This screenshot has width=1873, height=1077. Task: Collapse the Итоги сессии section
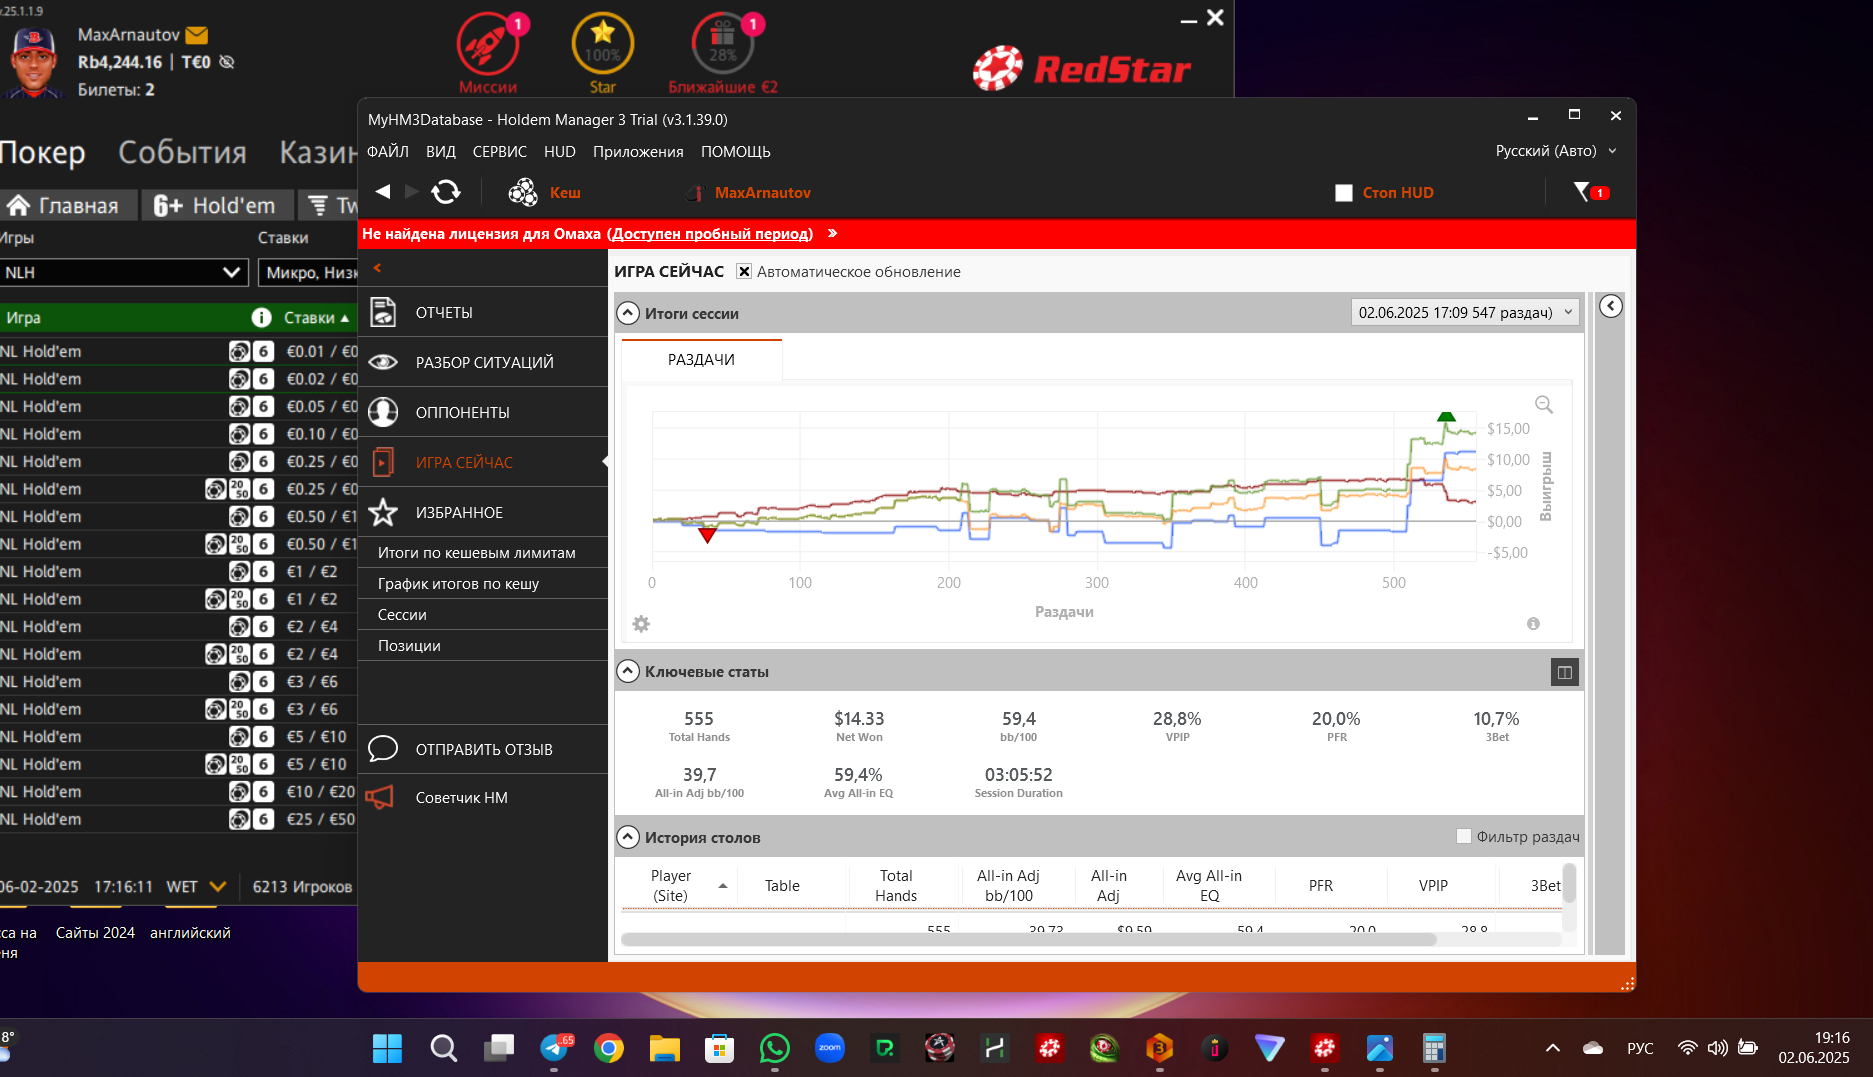[627, 313]
